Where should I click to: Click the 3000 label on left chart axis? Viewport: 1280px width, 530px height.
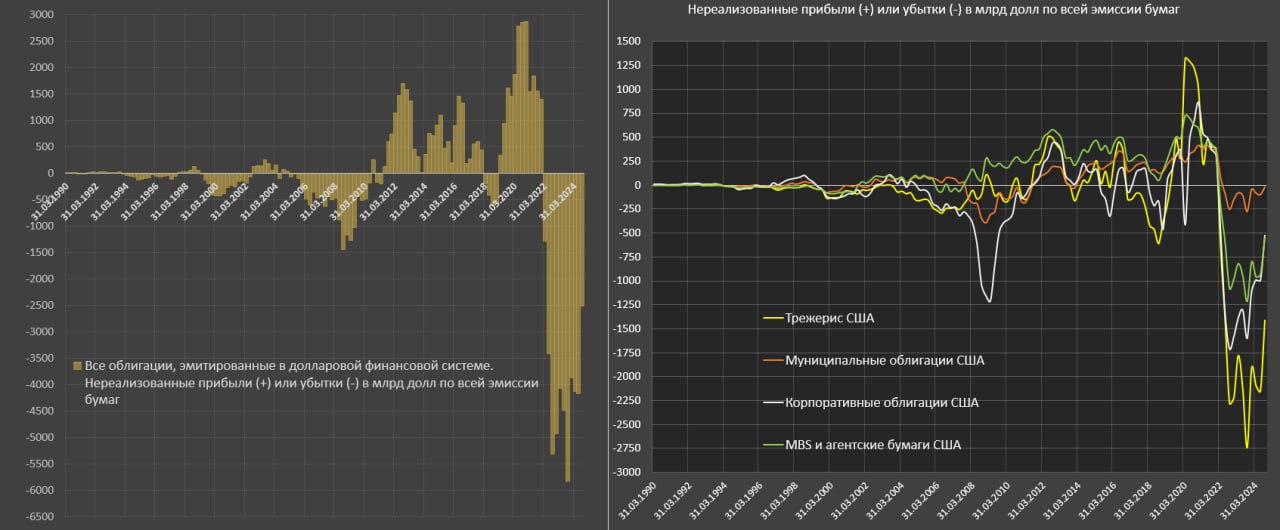(40, 15)
